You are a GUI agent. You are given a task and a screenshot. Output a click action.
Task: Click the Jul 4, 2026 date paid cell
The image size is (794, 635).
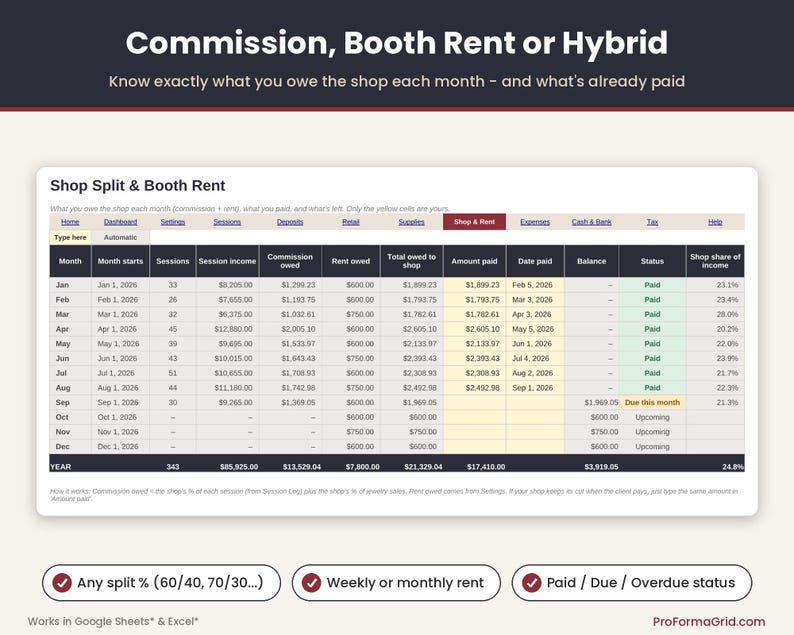pyautogui.click(x=535, y=359)
